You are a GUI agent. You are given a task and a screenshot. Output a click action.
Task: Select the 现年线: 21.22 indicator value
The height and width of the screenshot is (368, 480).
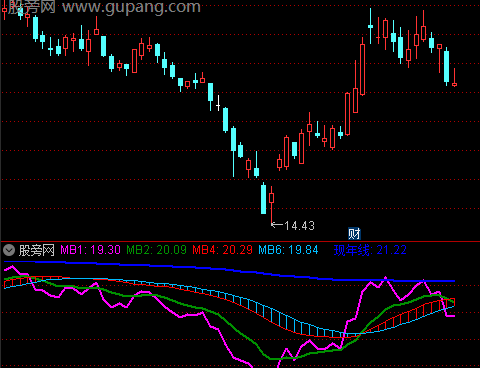(370, 250)
